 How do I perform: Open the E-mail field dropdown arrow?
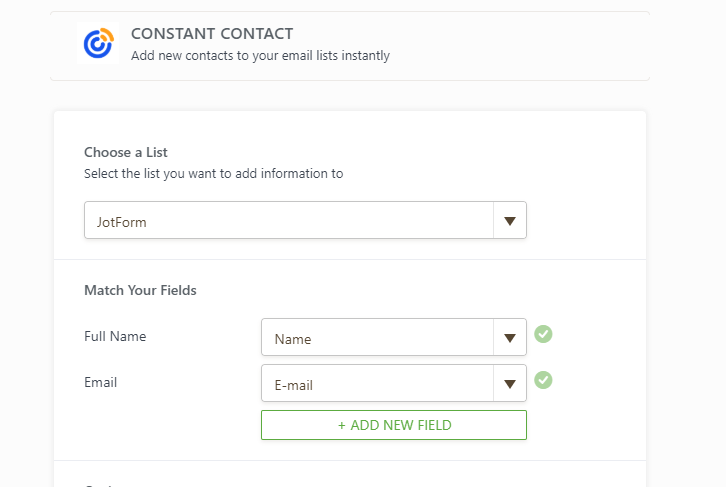pyautogui.click(x=510, y=383)
